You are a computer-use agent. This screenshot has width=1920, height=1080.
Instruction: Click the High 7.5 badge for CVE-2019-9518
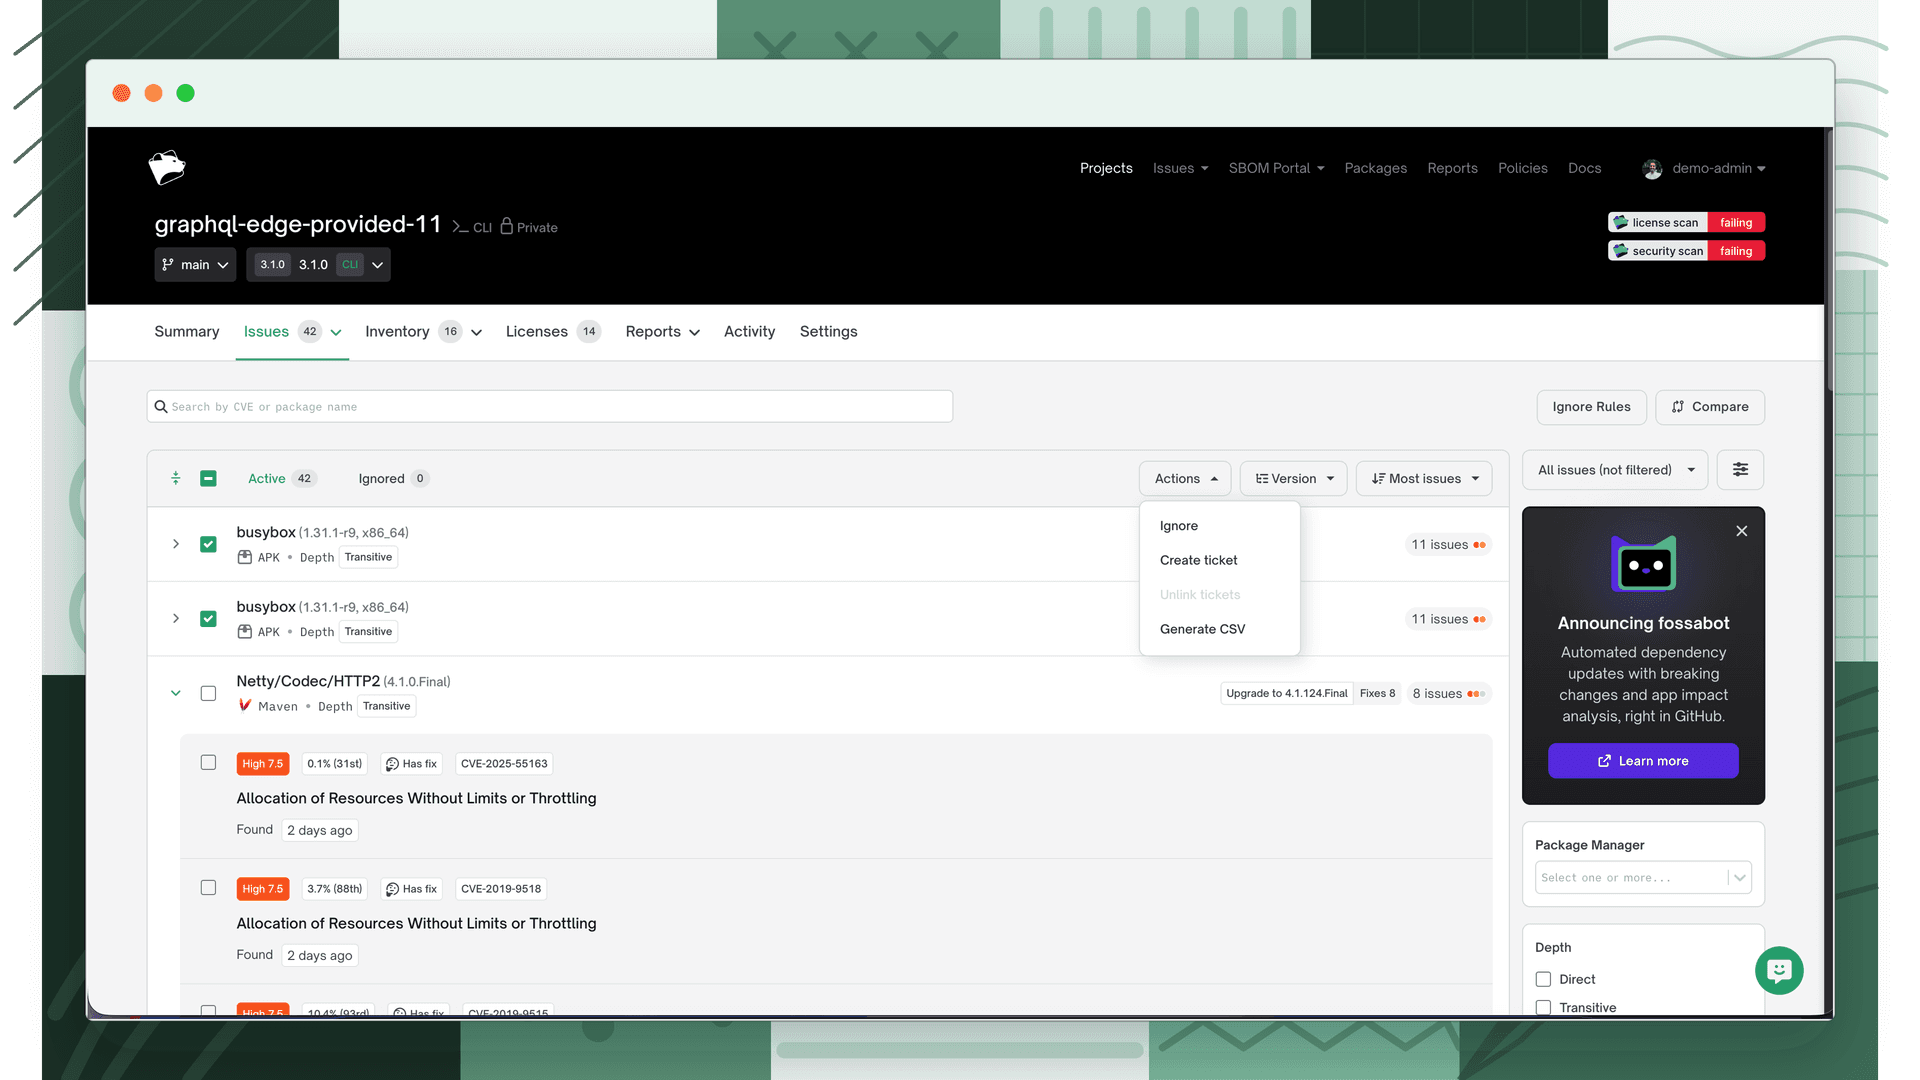[263, 889]
